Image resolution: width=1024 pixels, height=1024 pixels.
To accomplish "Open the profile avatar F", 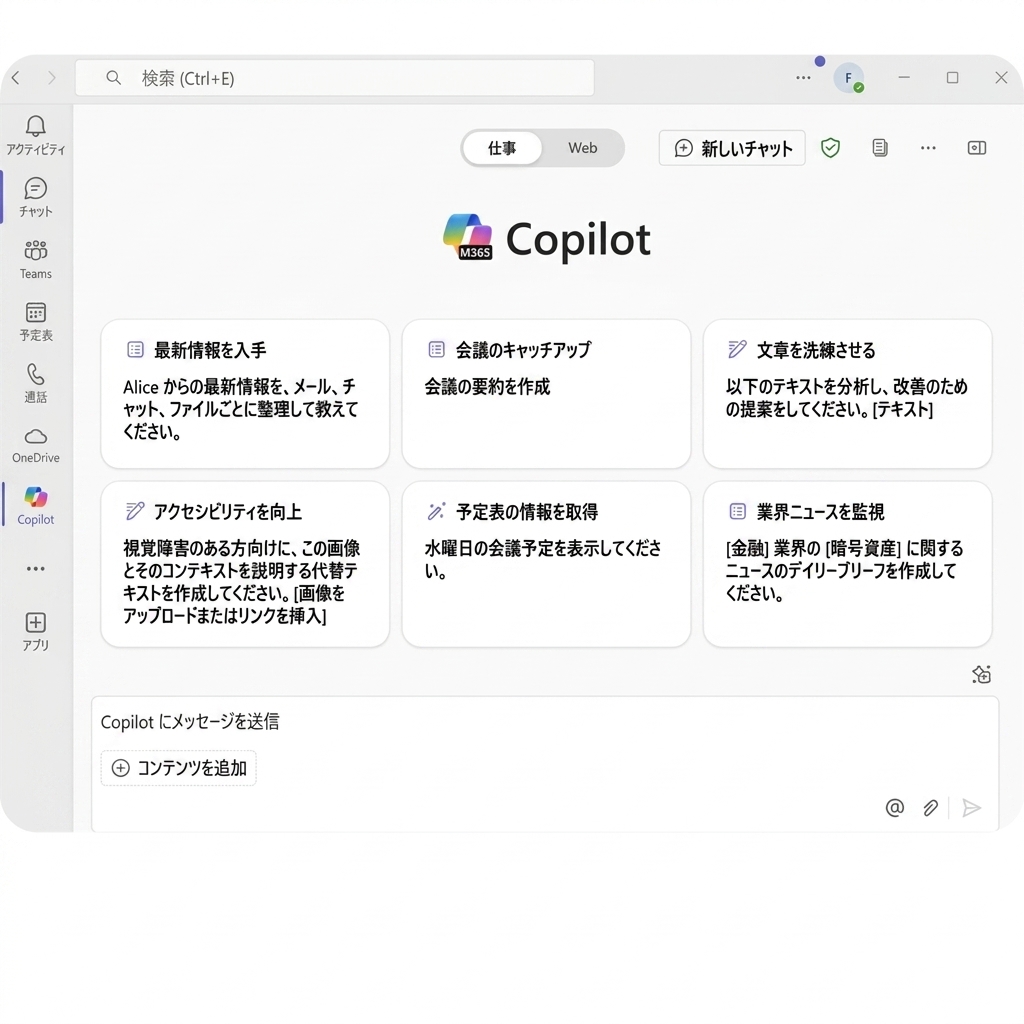I will point(848,78).
